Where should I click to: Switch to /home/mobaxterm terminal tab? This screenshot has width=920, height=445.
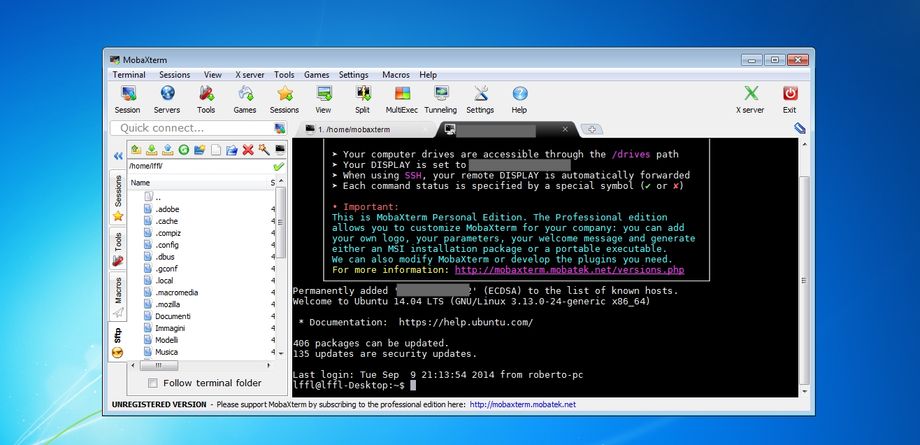364,129
